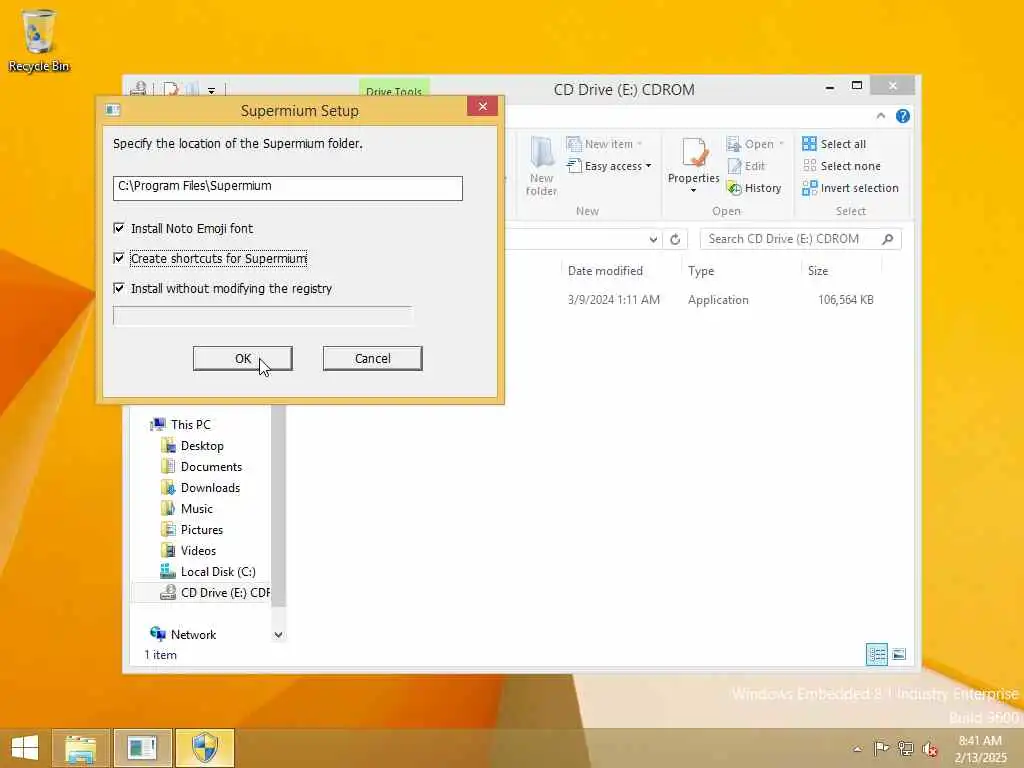Click the muted volume tray icon
Screen dimensions: 1024x768
coord(930,749)
